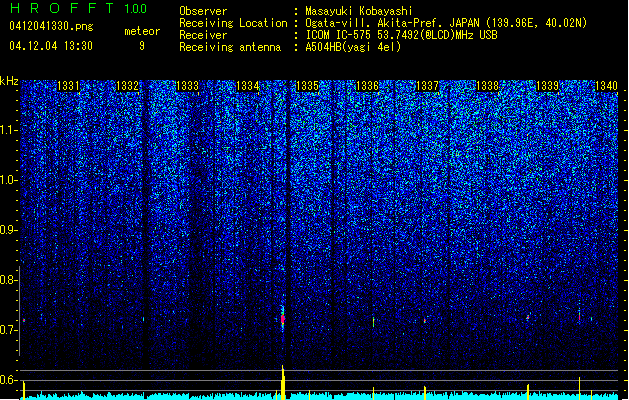Select the 1337 time marker

[427, 86]
